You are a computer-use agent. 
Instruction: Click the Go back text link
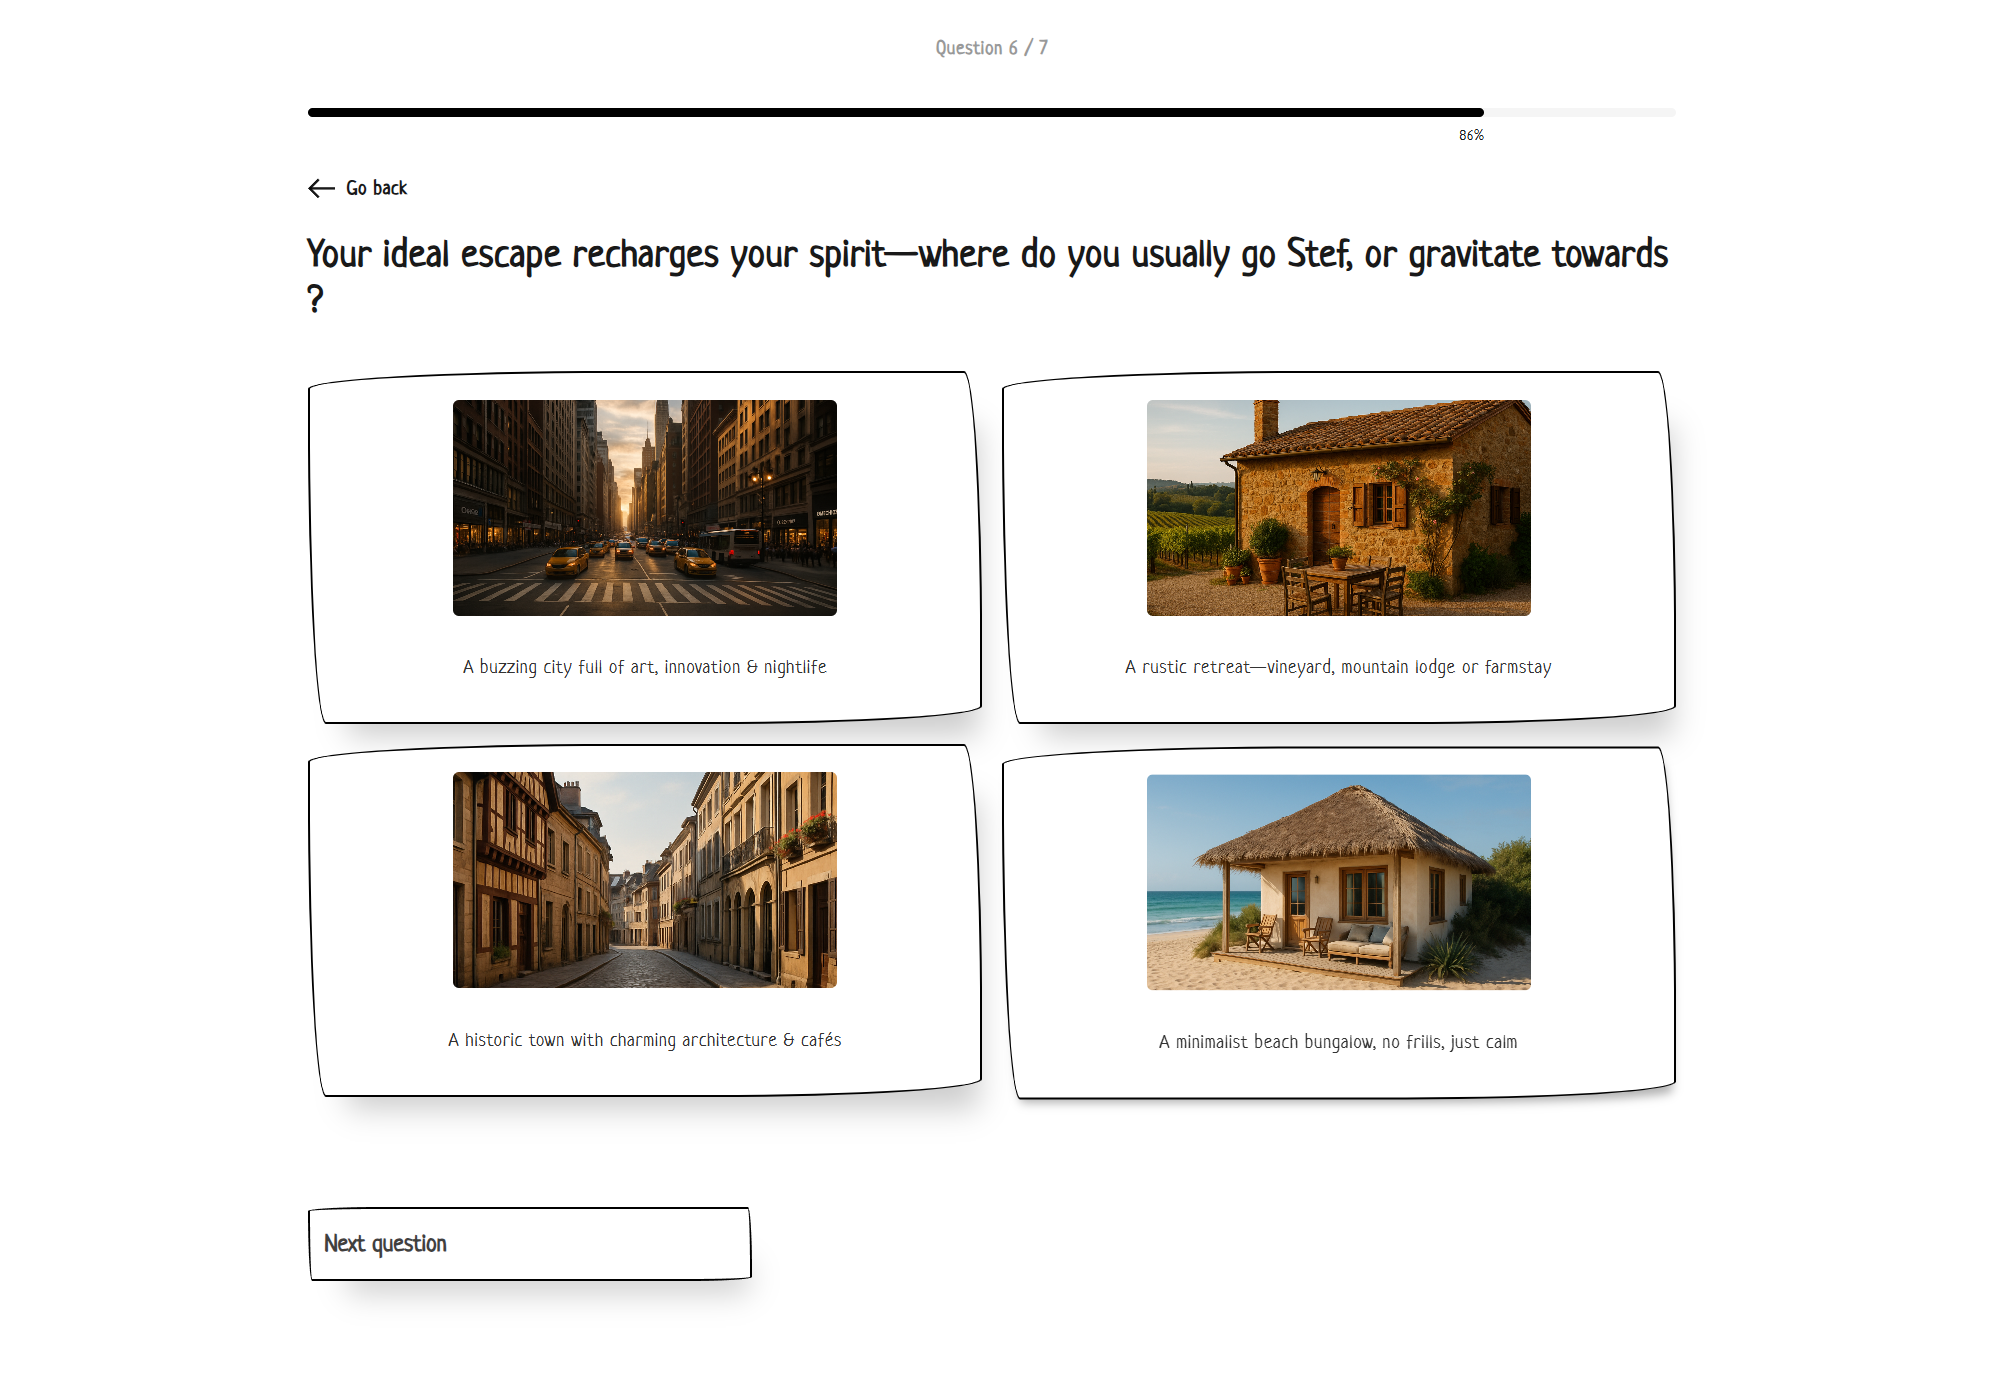pos(376,188)
